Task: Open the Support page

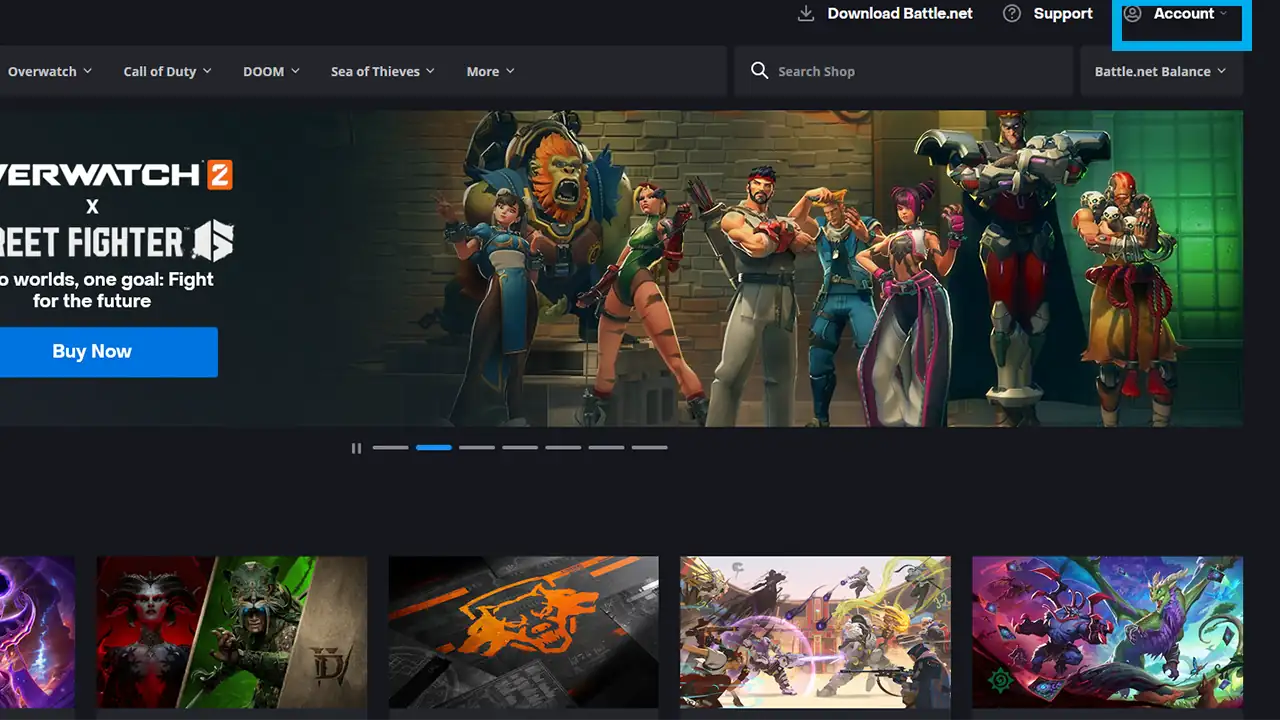Action: pyautogui.click(x=1048, y=14)
